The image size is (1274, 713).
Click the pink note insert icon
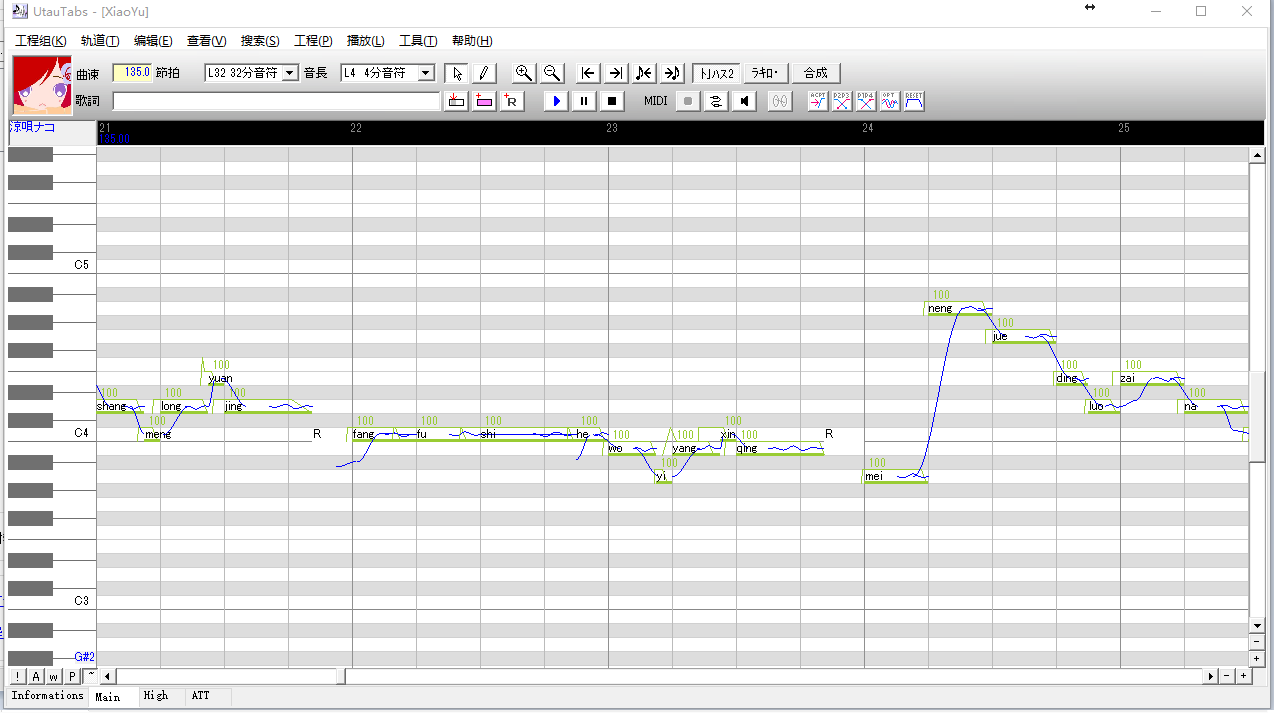tap(484, 101)
